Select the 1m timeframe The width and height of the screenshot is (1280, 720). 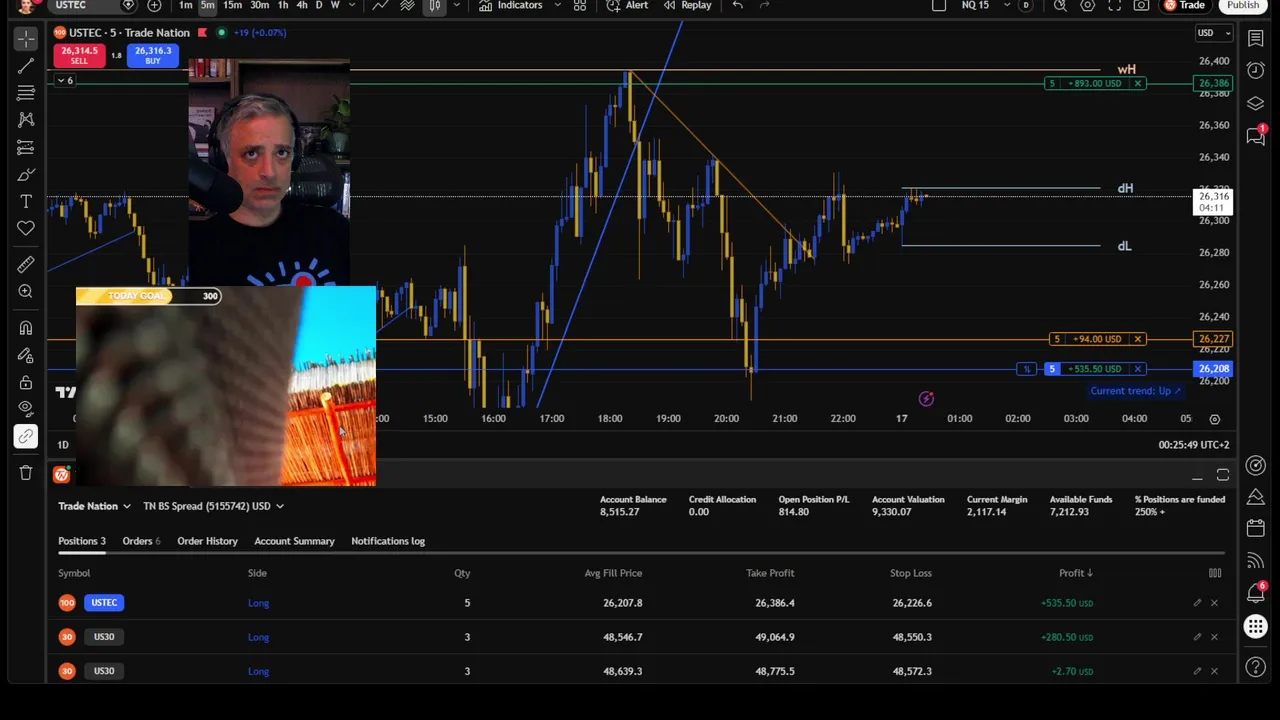[x=185, y=5]
